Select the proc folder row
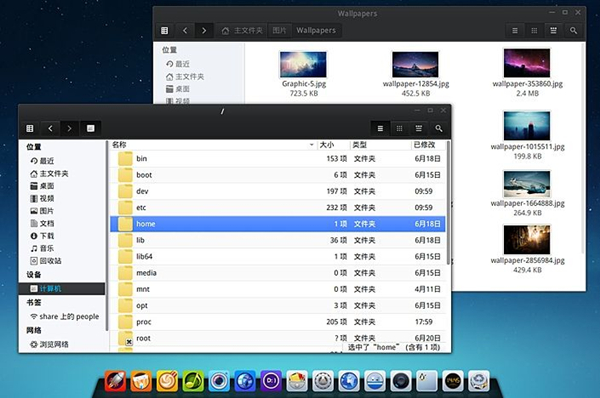This screenshot has height=398, width=600. coord(278,322)
